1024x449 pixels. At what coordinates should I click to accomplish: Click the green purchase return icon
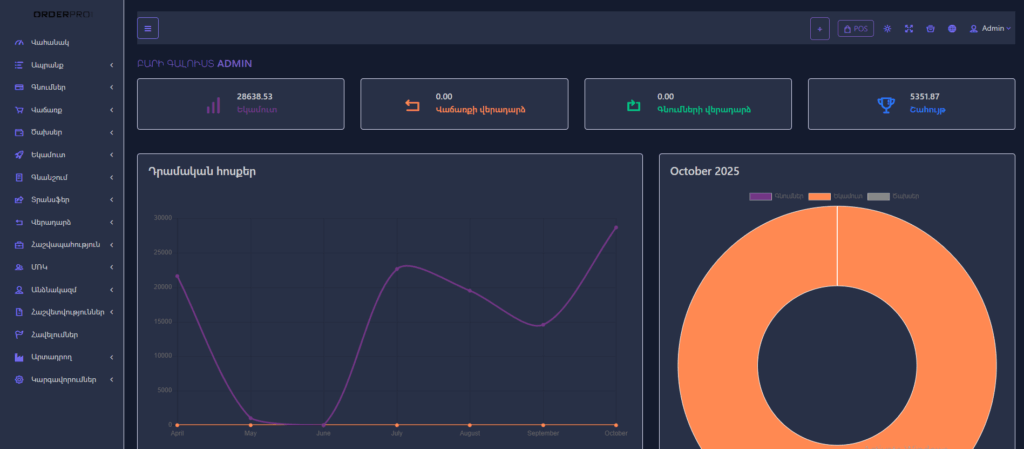[633, 104]
